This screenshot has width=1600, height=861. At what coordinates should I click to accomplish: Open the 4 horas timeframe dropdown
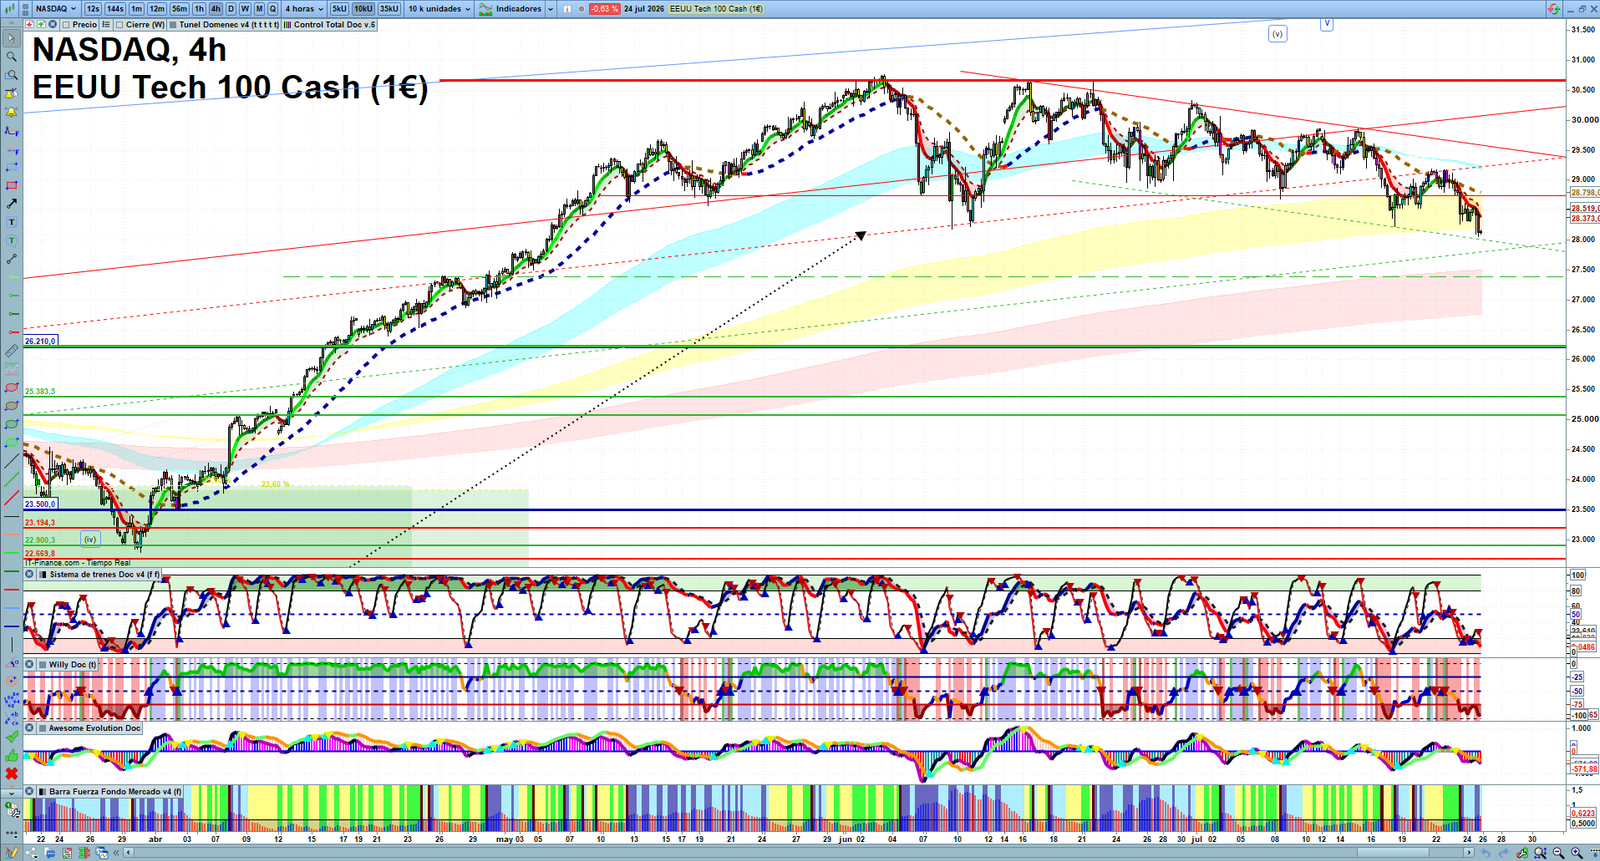coord(303,8)
